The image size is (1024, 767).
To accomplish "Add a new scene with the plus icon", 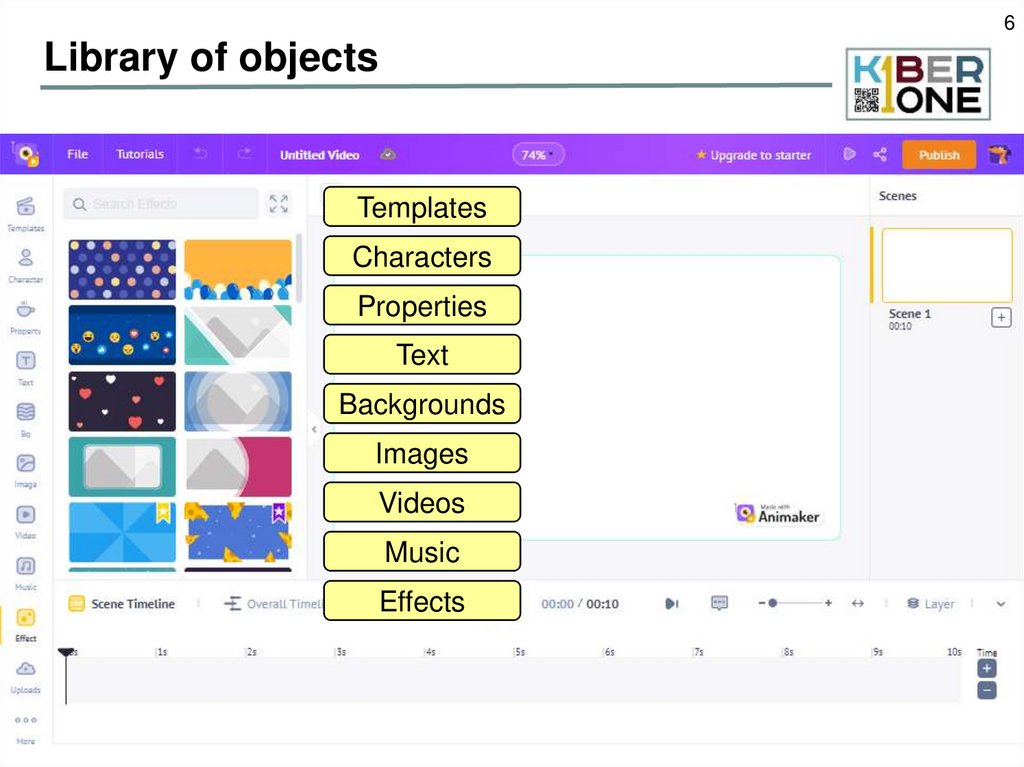I will 1001,318.
